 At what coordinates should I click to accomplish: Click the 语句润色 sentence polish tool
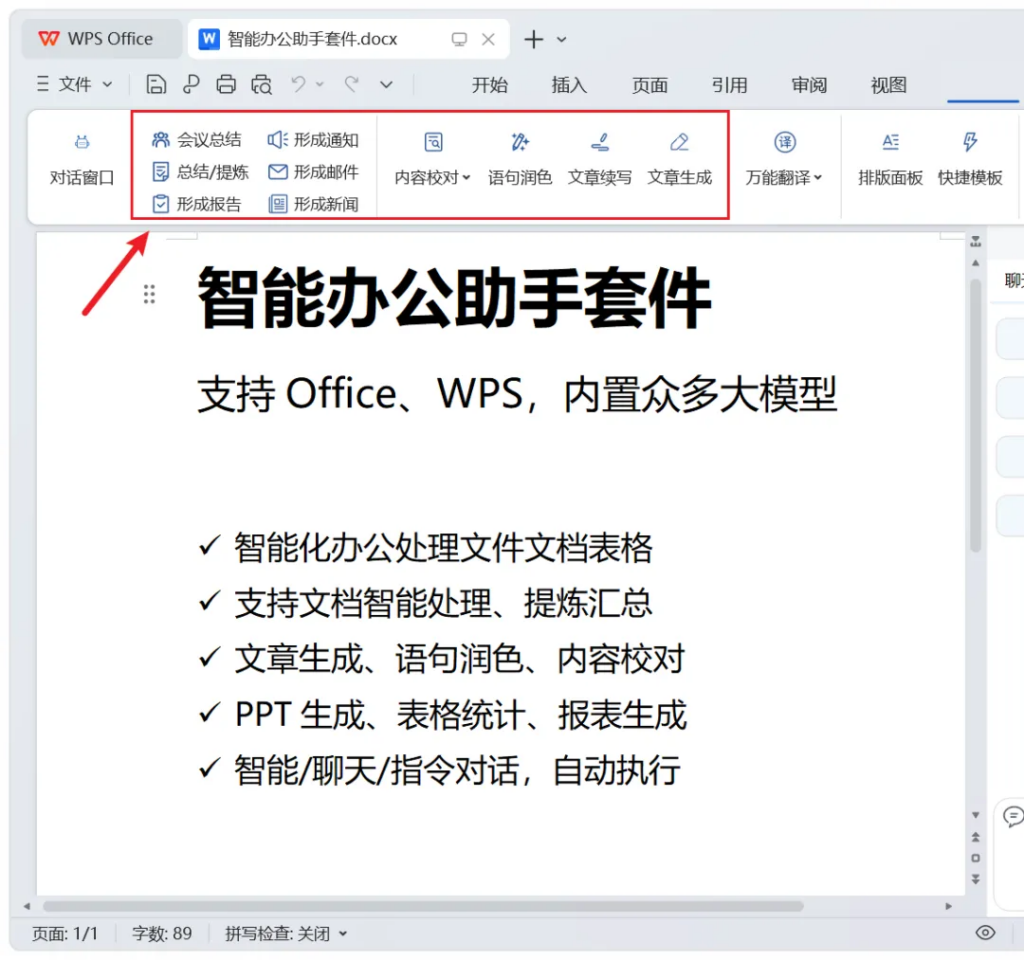(x=519, y=160)
